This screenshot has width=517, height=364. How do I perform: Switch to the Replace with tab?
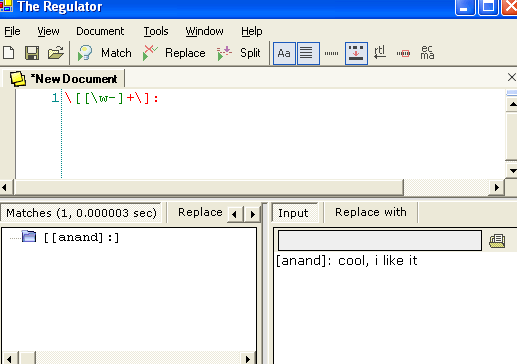pos(371,212)
